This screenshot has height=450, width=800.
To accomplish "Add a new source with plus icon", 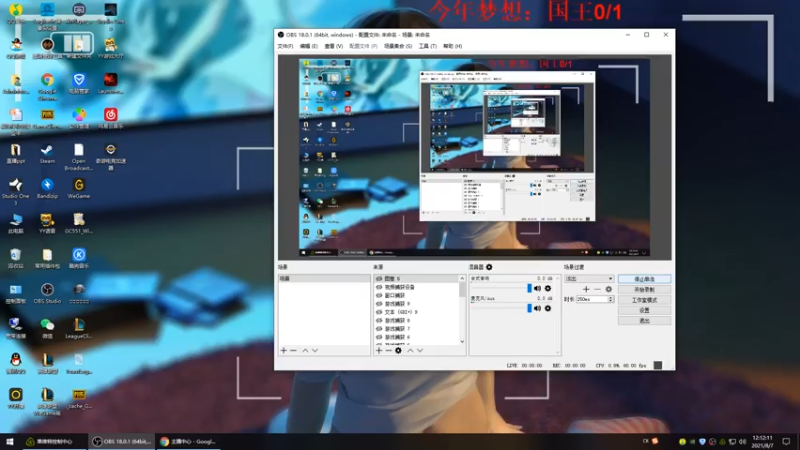I will pos(379,351).
